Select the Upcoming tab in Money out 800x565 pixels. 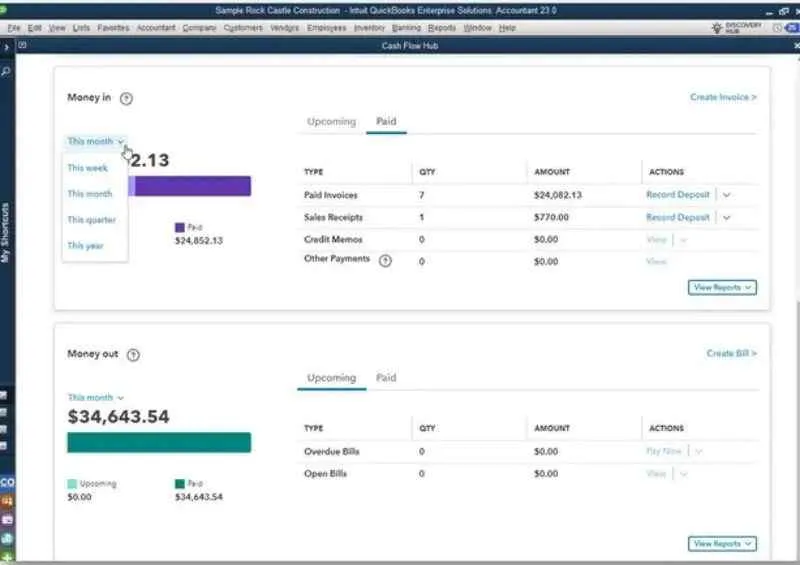click(x=332, y=378)
